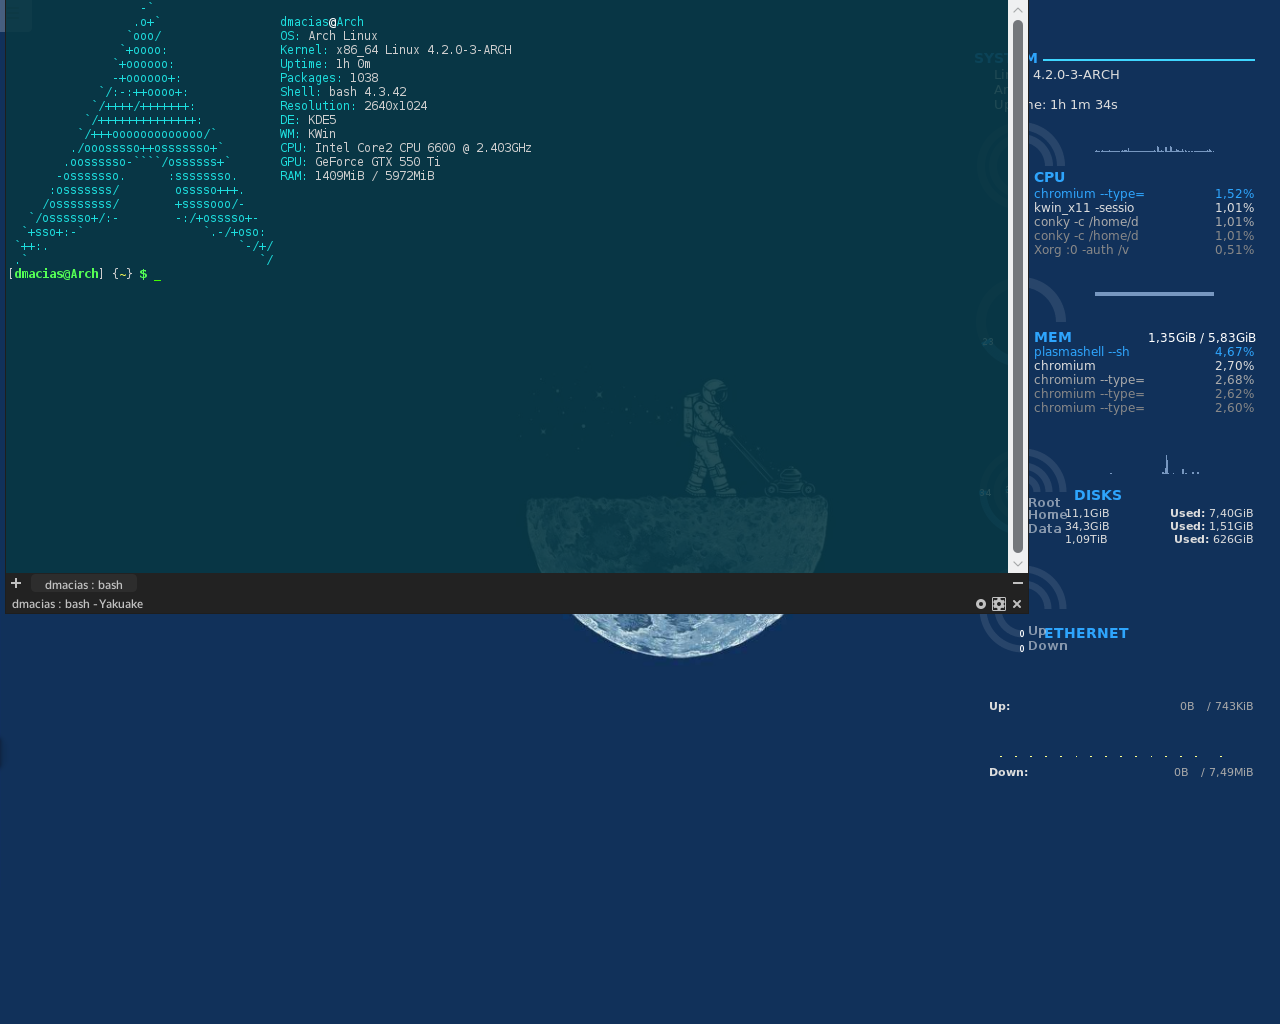Click the '34,3GiB' home disk size

[1086, 526]
